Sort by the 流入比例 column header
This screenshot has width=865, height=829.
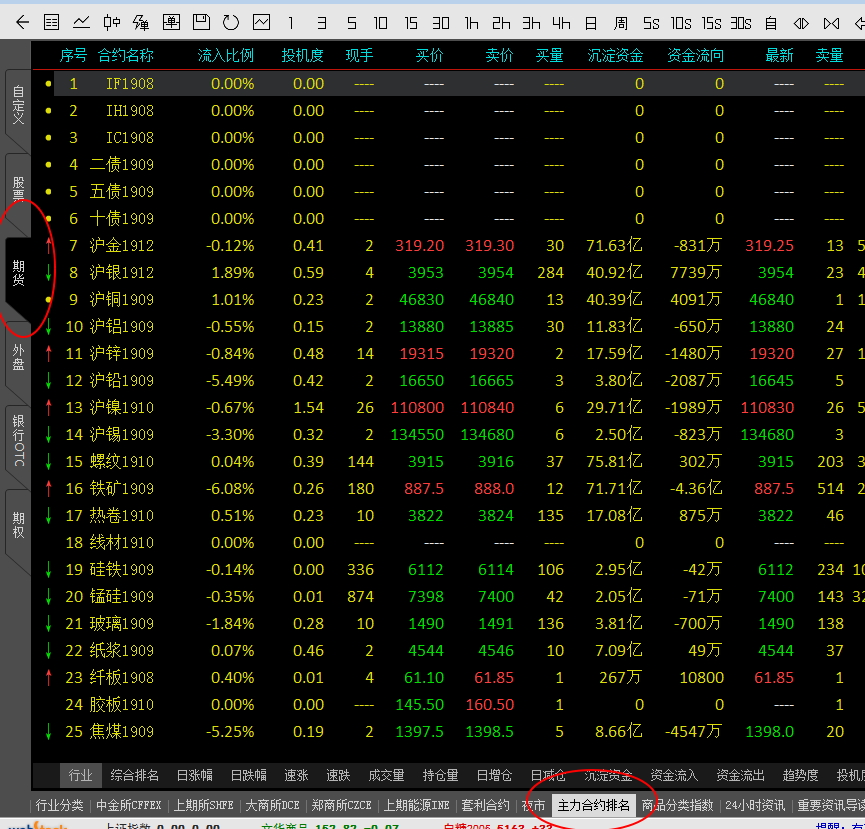(226, 56)
